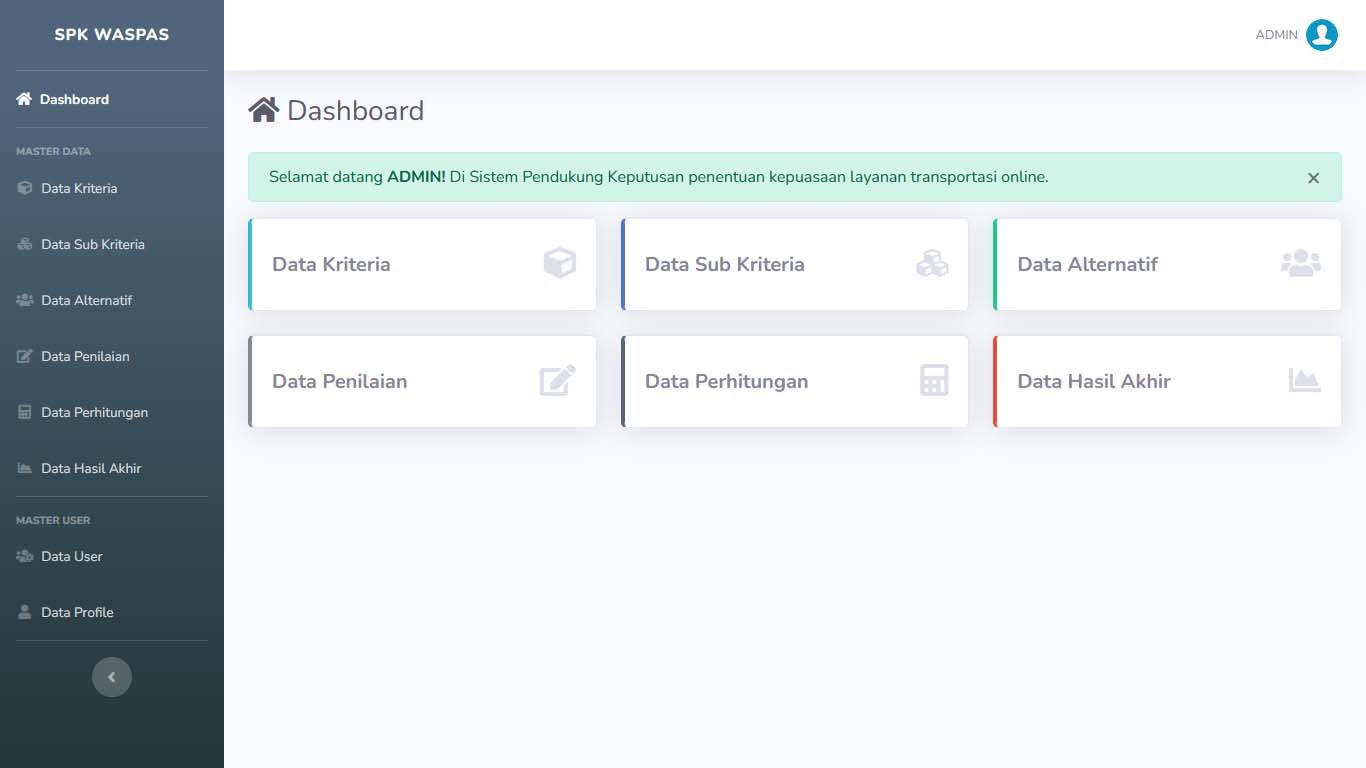Click the ADMIN user avatar icon
The image size is (1366, 768).
[1321, 35]
